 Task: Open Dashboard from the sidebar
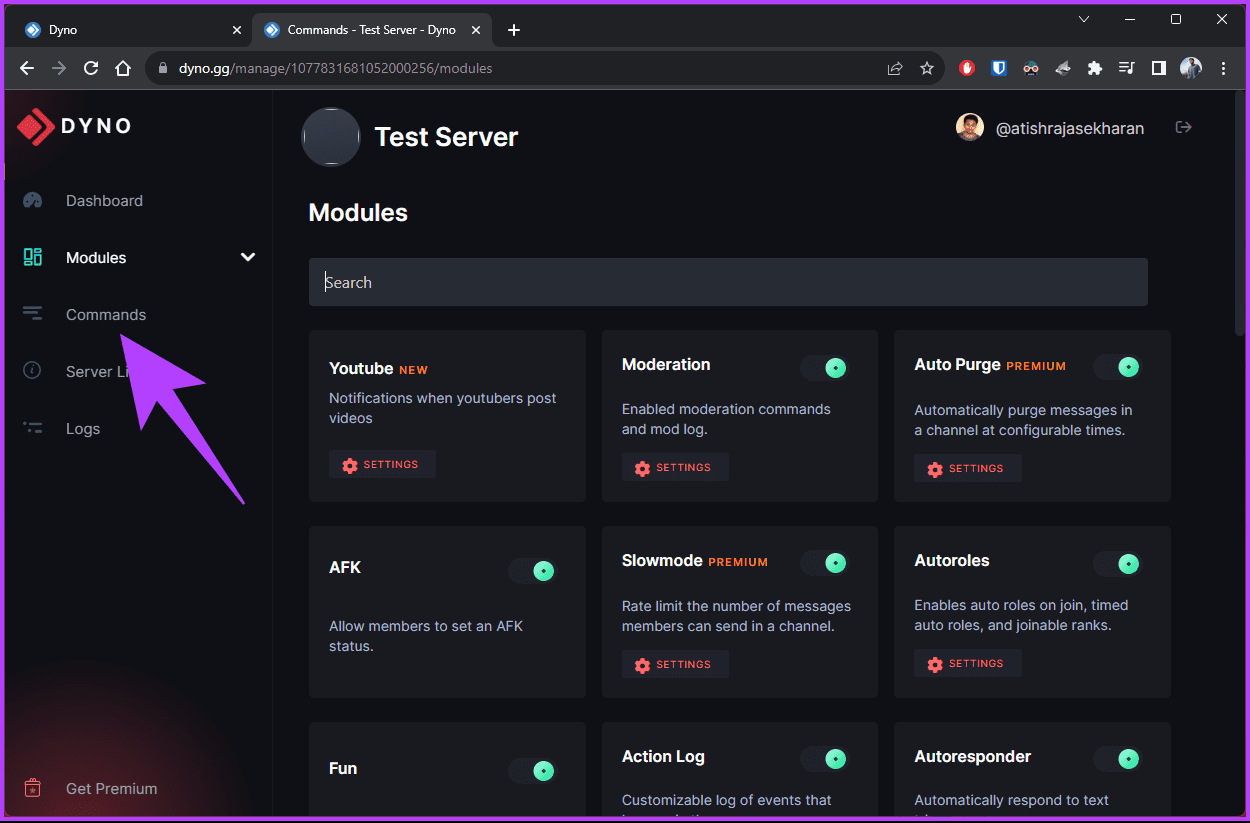[104, 200]
